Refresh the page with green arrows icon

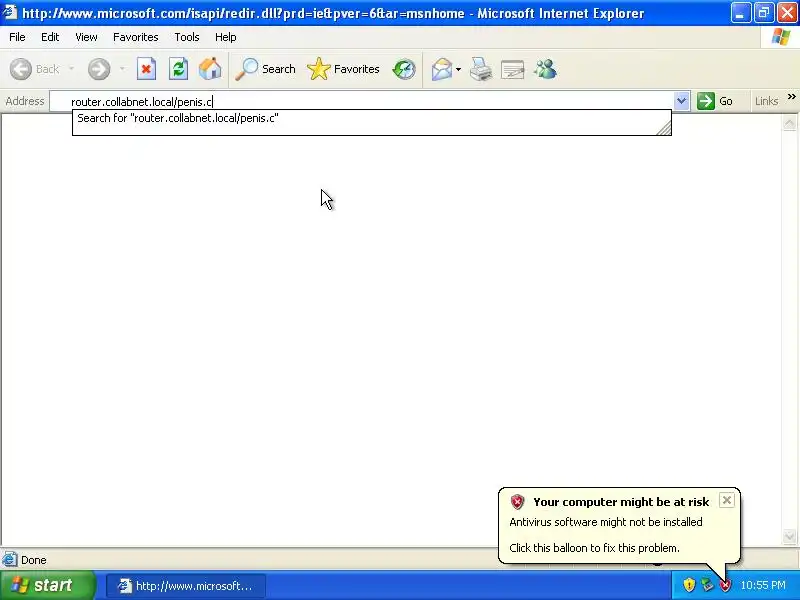point(178,69)
